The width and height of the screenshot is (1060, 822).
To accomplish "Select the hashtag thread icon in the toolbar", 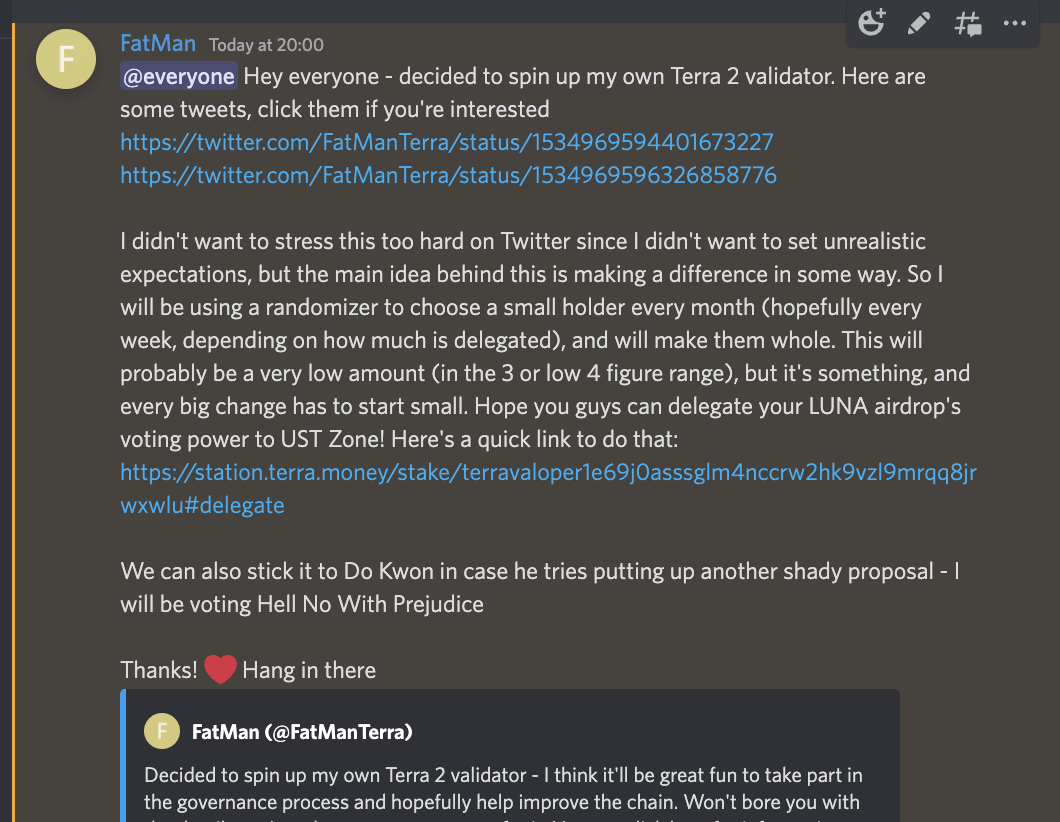I will click(x=967, y=23).
